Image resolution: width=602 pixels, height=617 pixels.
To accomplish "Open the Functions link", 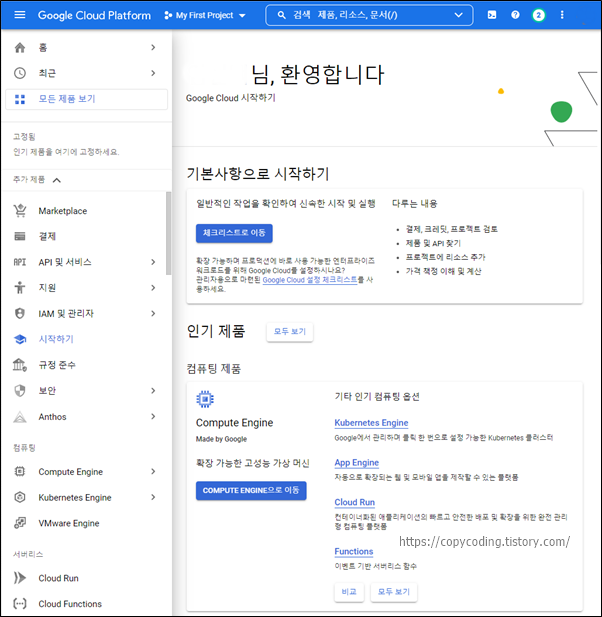I will [x=354, y=552].
